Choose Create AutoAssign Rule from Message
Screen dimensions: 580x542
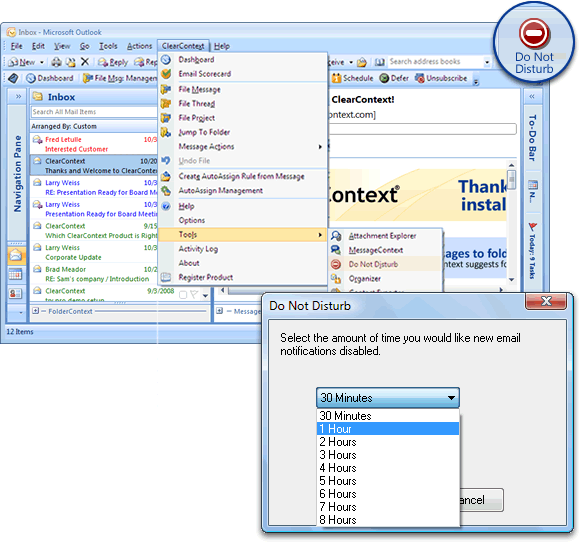pos(243,176)
